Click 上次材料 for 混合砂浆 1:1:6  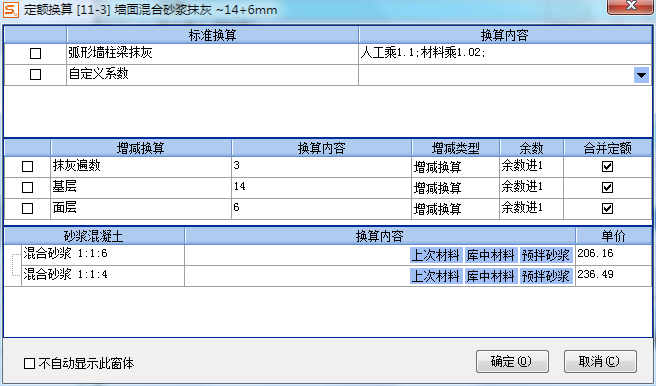click(x=436, y=255)
